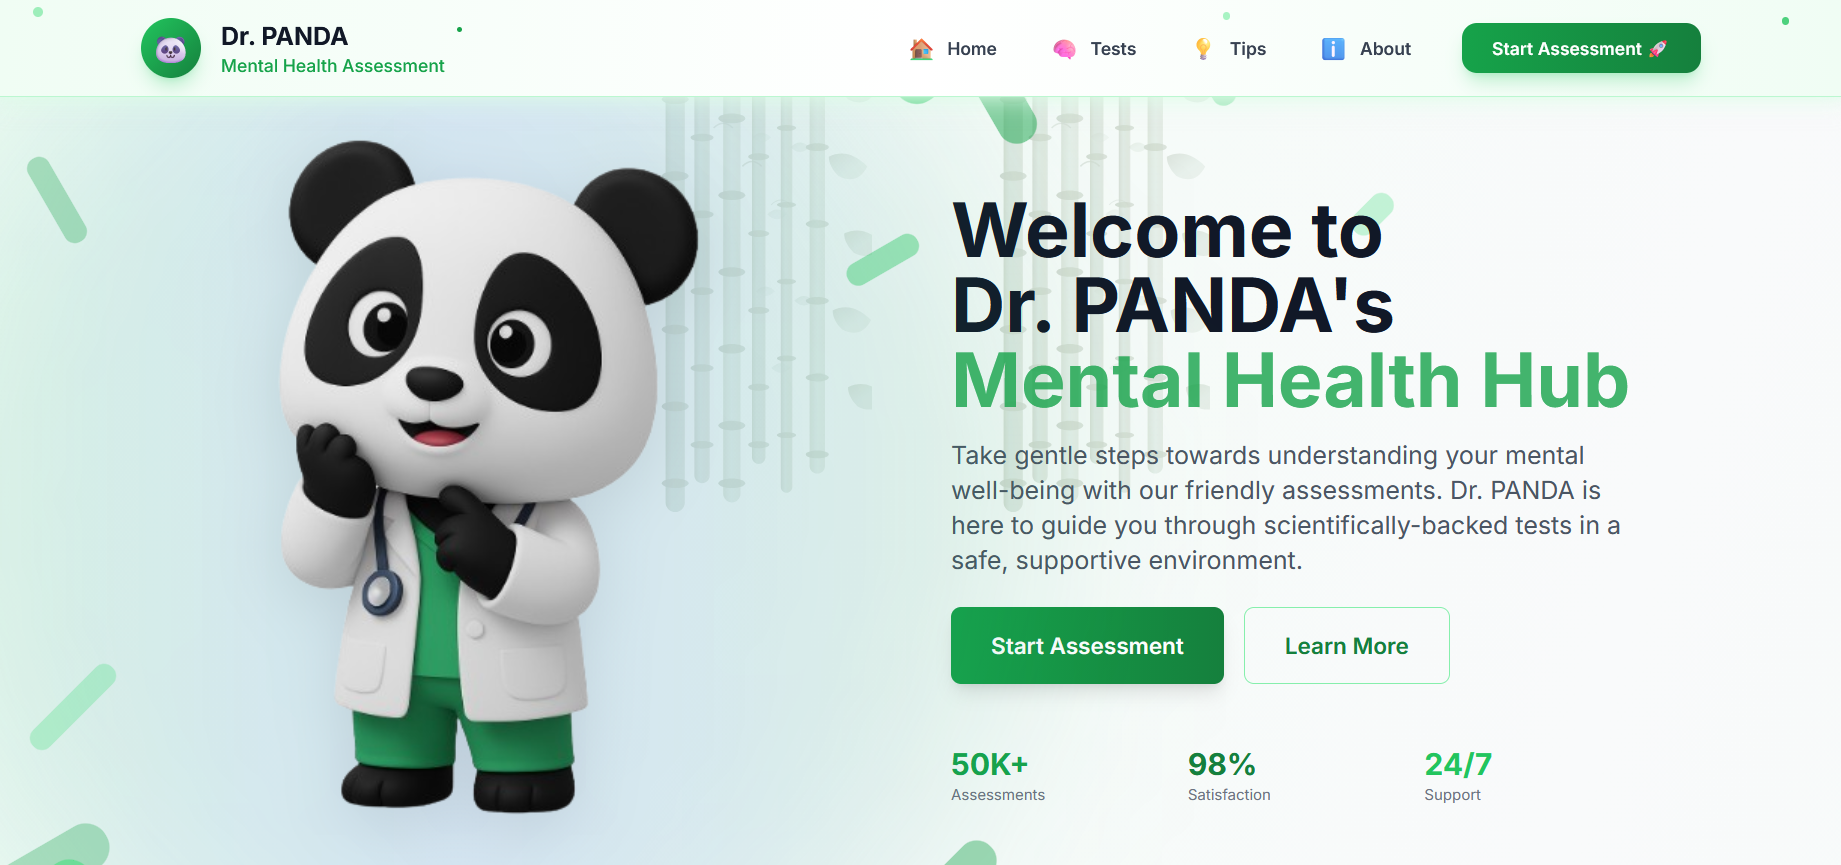Screen dimensions: 1841x865
Task: Click the rocket icon in the header button
Action: 1658,48
